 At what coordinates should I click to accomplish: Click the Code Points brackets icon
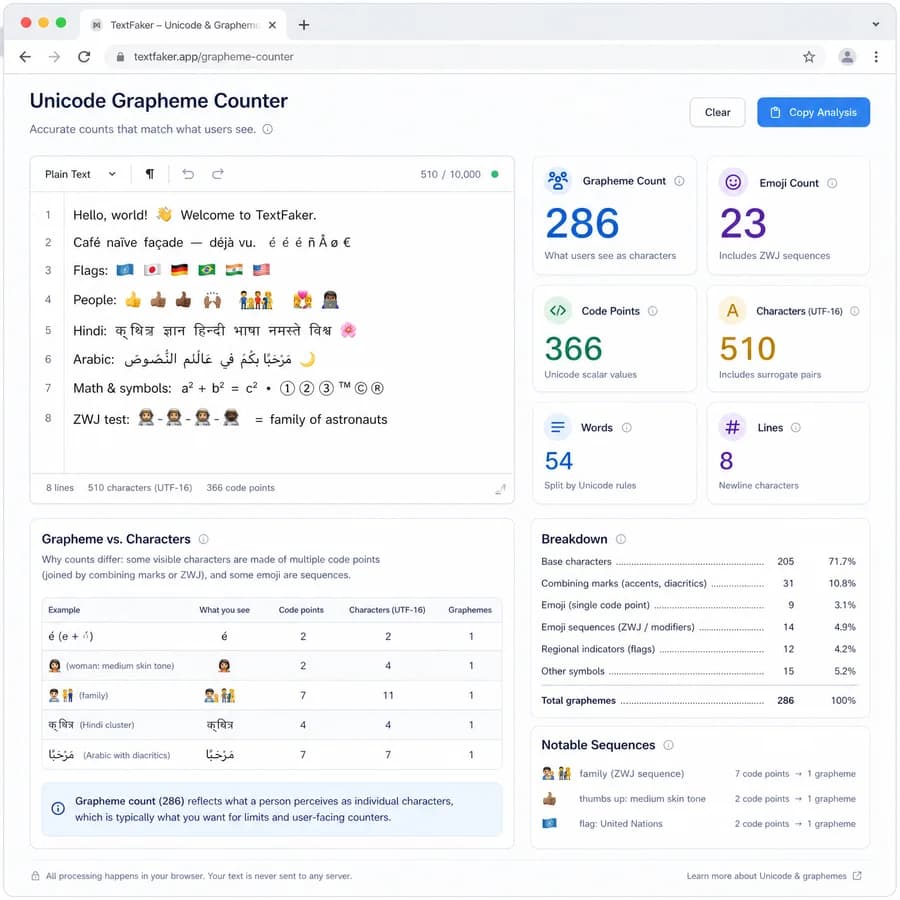(557, 311)
